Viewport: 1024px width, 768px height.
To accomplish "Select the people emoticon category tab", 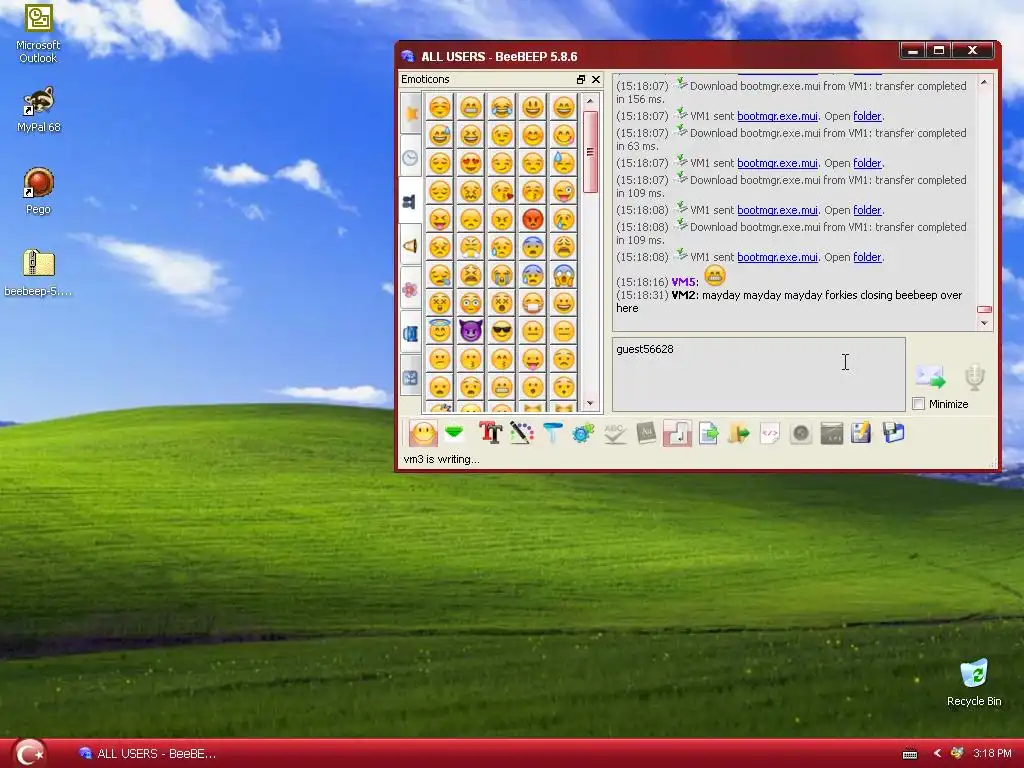I will [411, 202].
